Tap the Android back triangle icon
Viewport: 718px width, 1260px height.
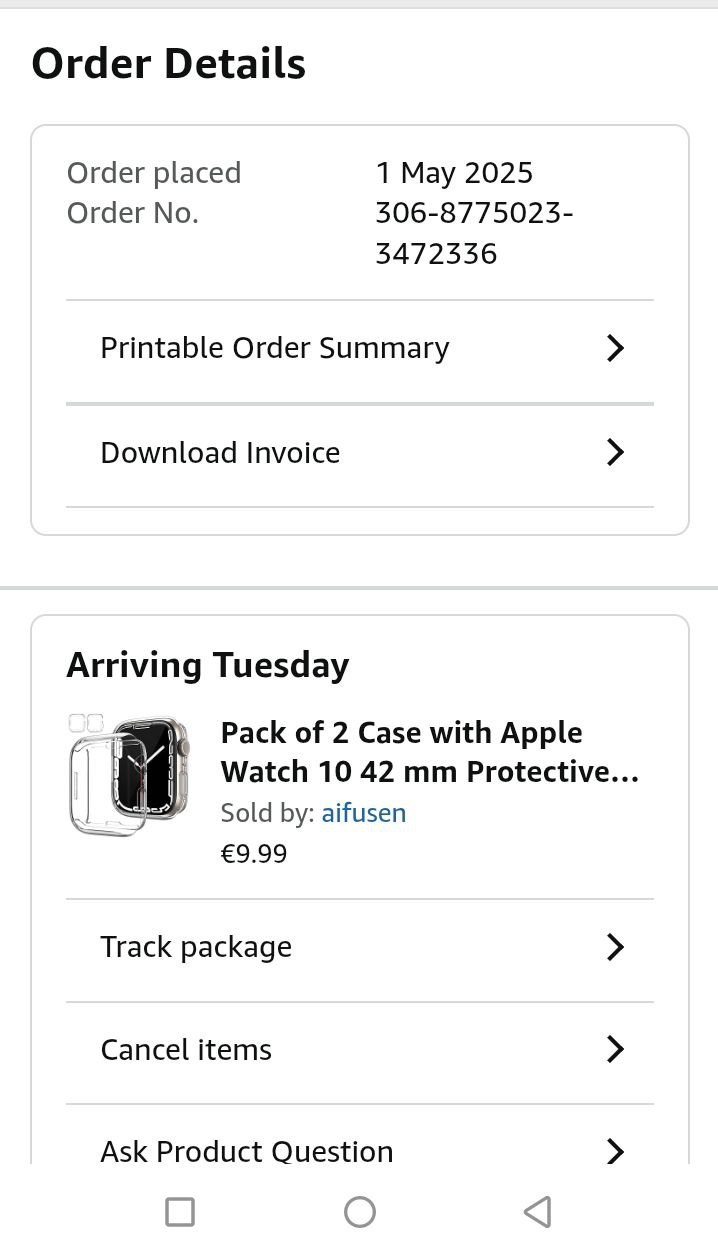pos(537,1212)
